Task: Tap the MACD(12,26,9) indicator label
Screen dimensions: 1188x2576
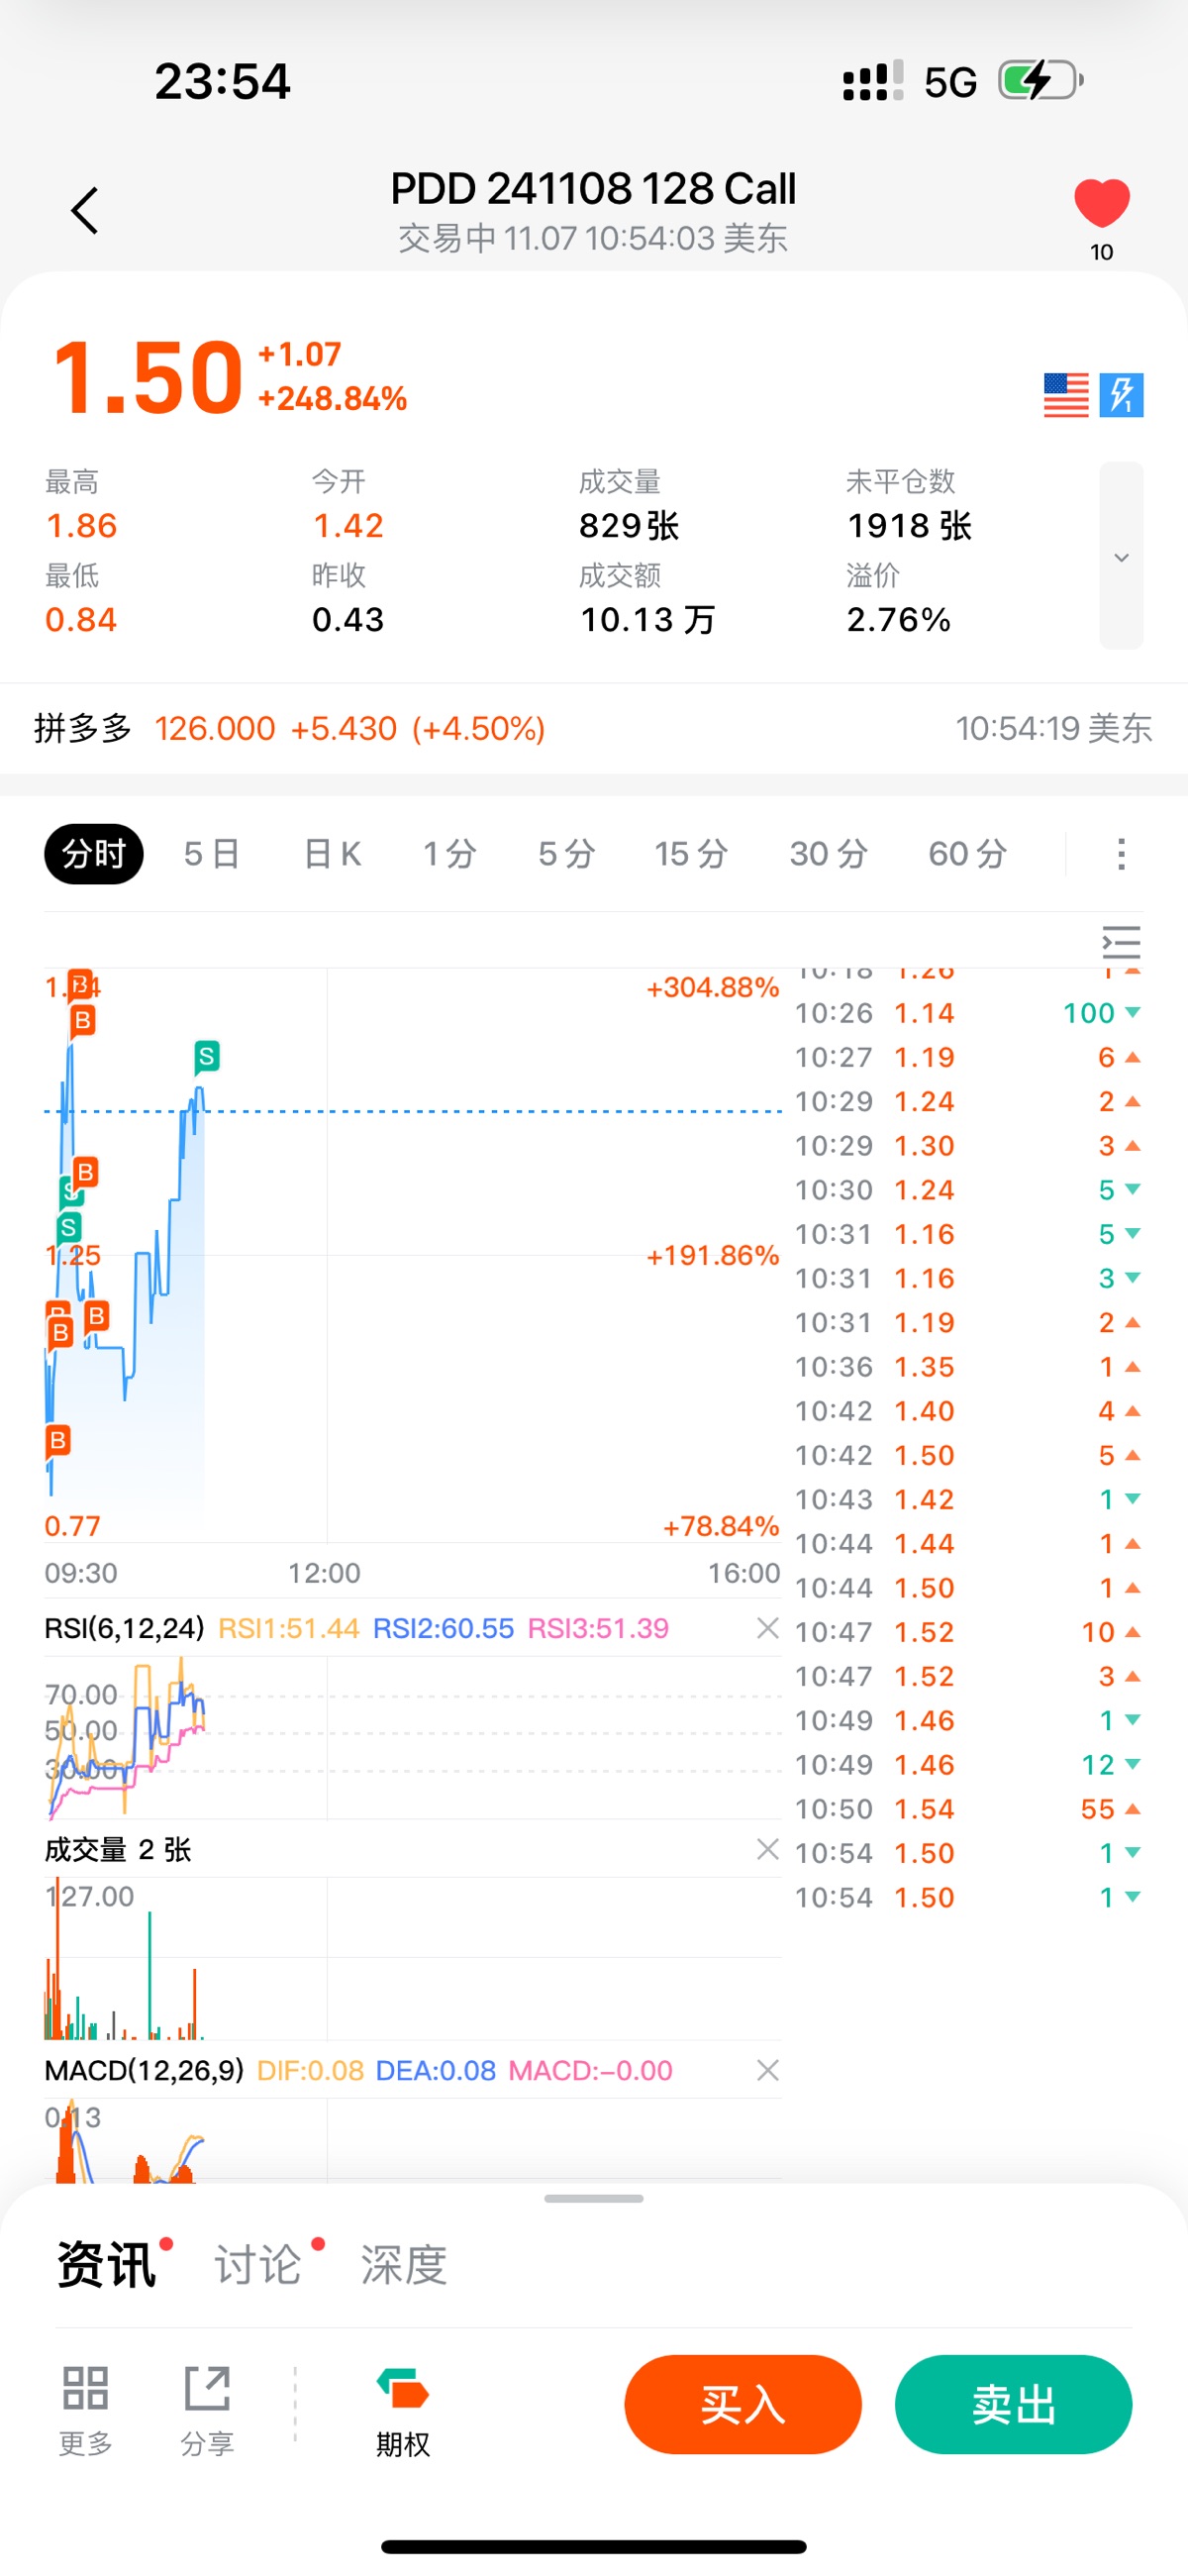Action: (144, 2070)
